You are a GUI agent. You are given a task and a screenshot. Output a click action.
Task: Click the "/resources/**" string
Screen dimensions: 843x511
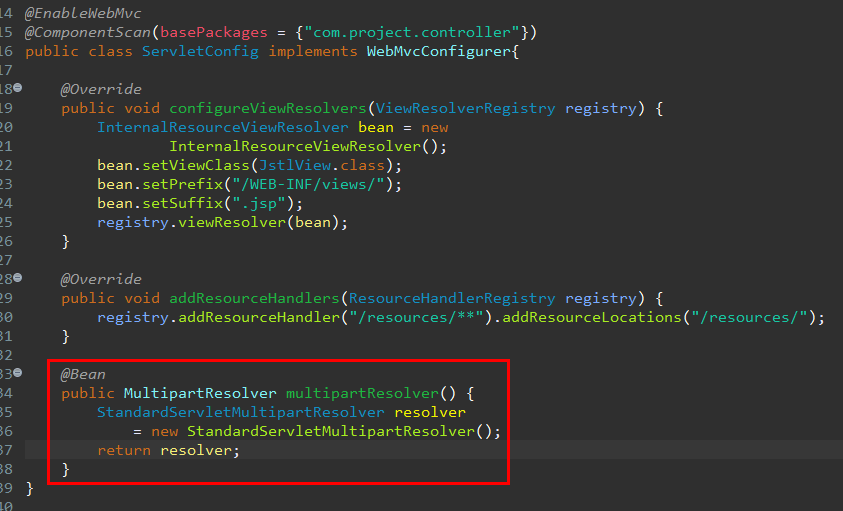click(417, 317)
